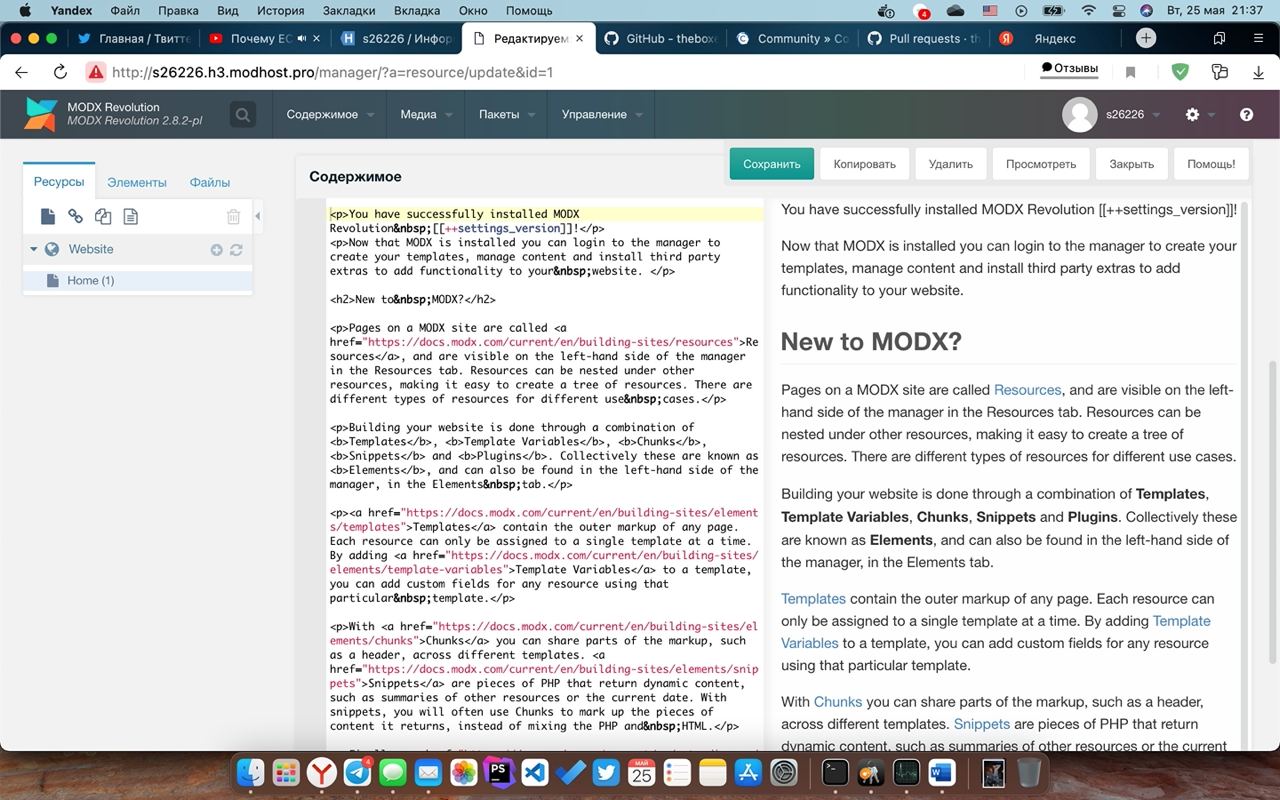Click the Удалить button
The height and width of the screenshot is (800, 1280).
951,164
